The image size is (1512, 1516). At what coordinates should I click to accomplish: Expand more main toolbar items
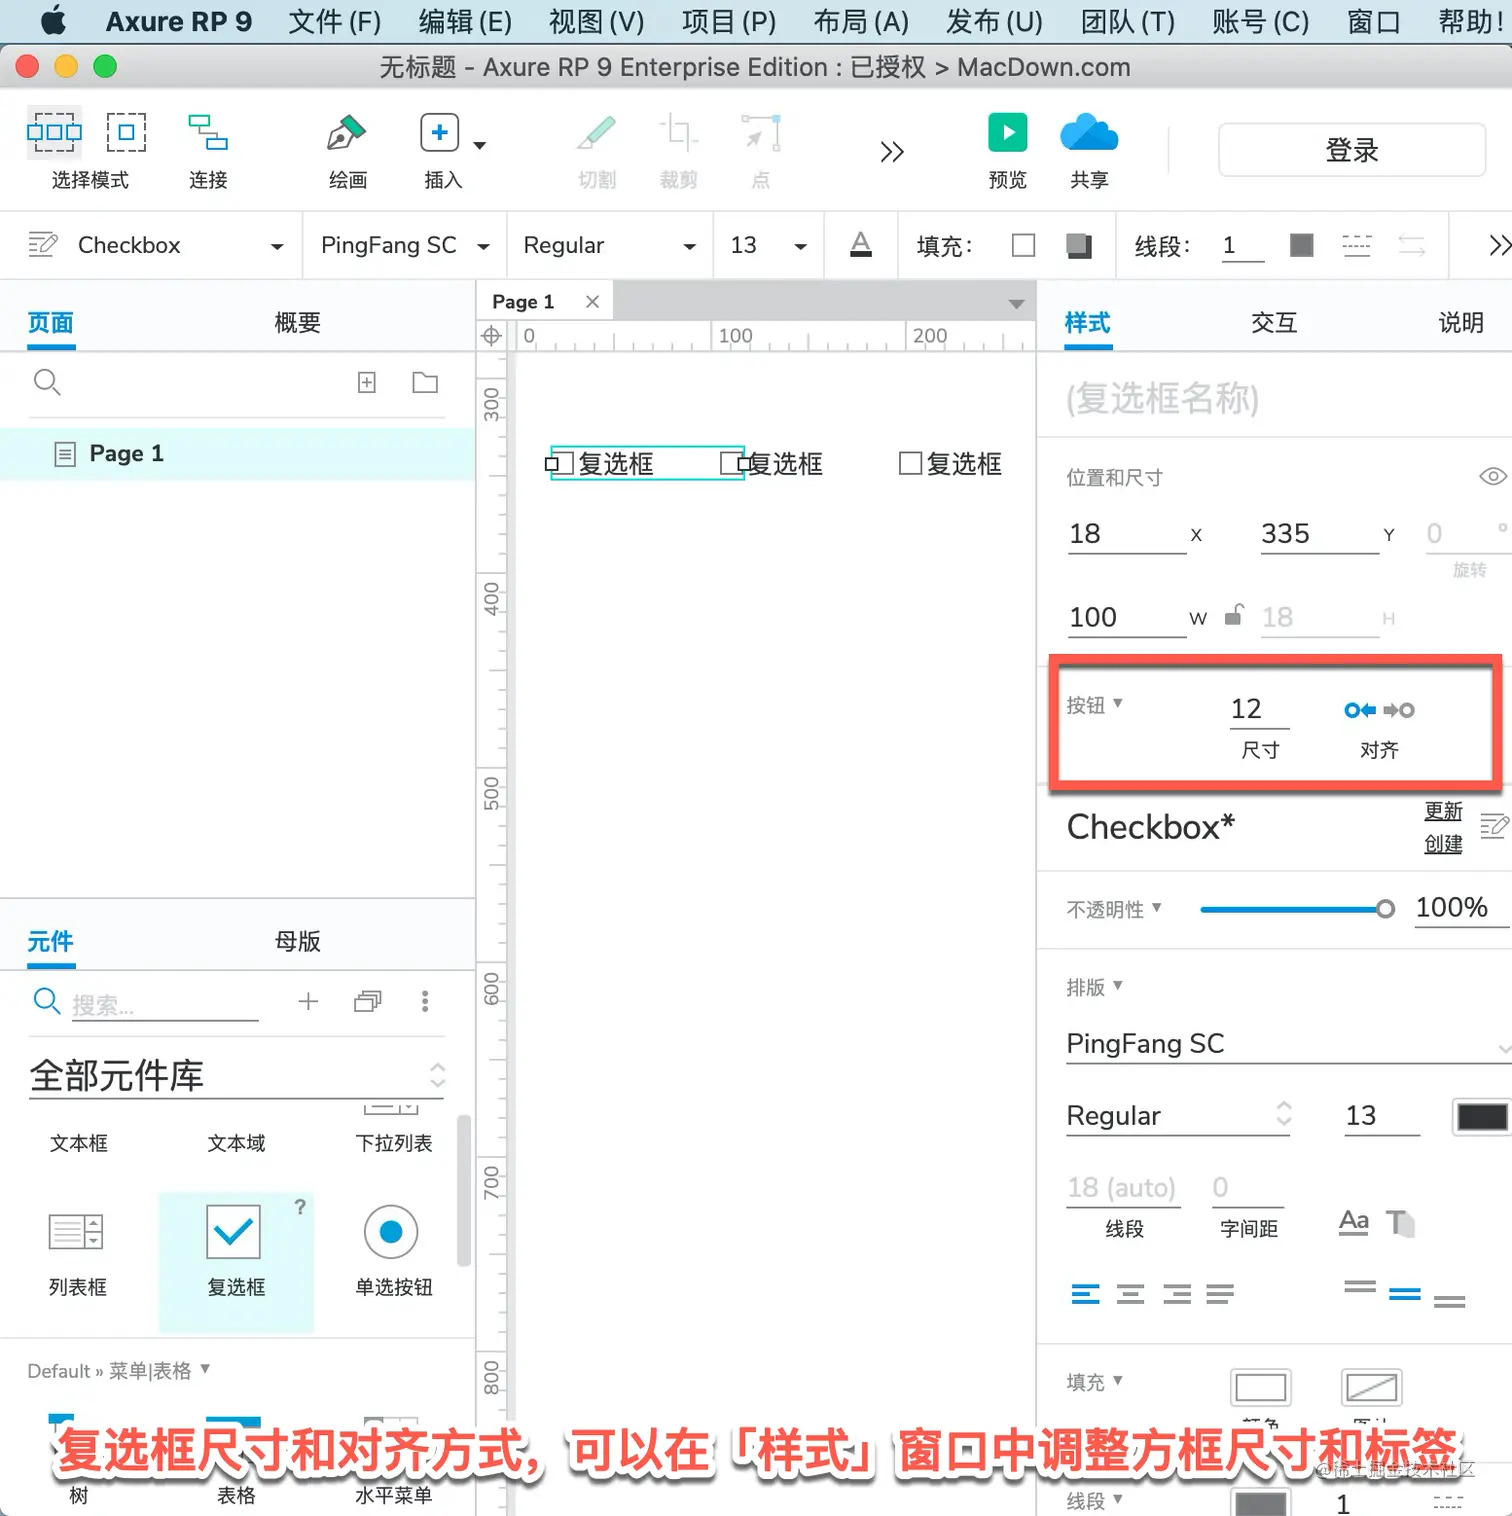point(892,151)
